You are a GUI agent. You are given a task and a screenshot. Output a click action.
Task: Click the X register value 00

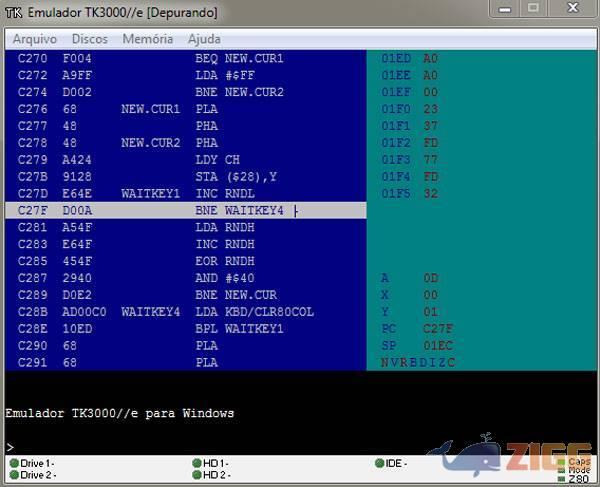pos(430,295)
